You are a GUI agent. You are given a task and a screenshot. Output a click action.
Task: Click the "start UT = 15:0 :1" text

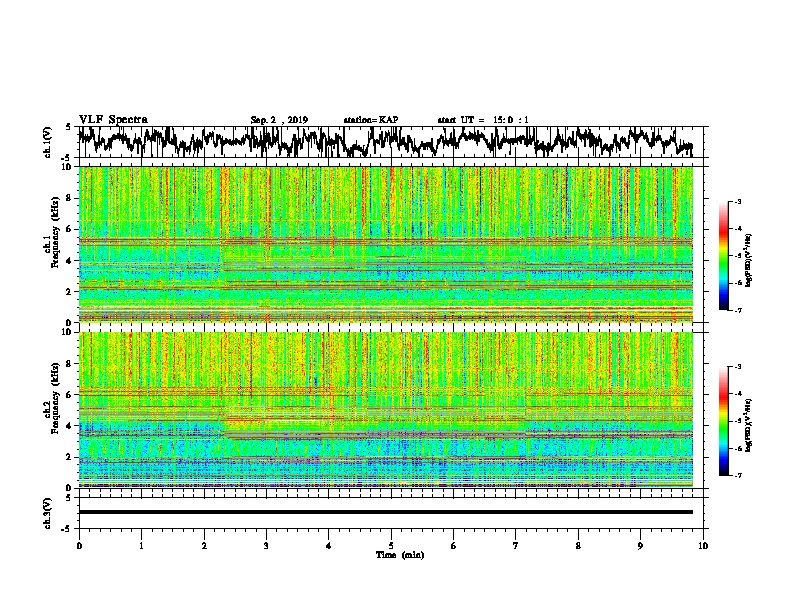tap(483, 120)
